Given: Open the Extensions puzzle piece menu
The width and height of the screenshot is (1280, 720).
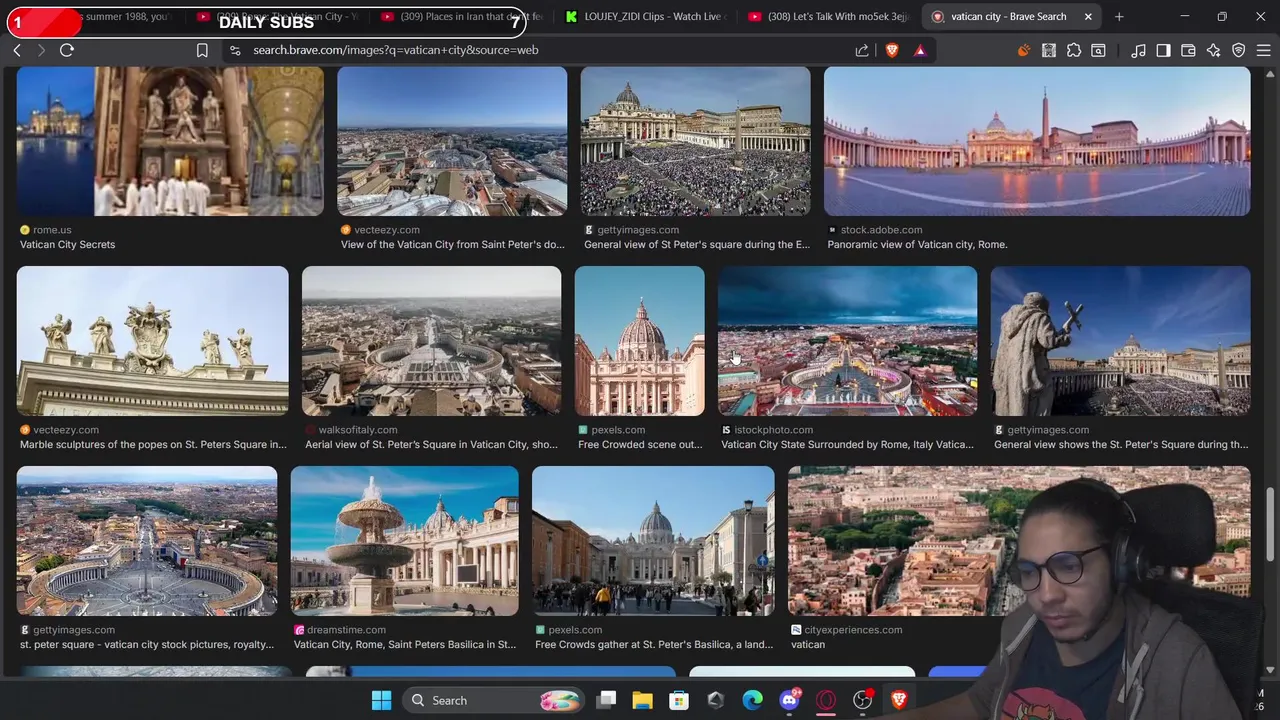Looking at the screenshot, I should click(x=1074, y=50).
